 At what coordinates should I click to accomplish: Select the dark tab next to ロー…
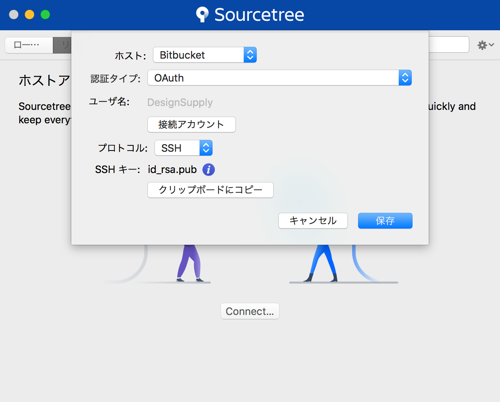[62, 45]
